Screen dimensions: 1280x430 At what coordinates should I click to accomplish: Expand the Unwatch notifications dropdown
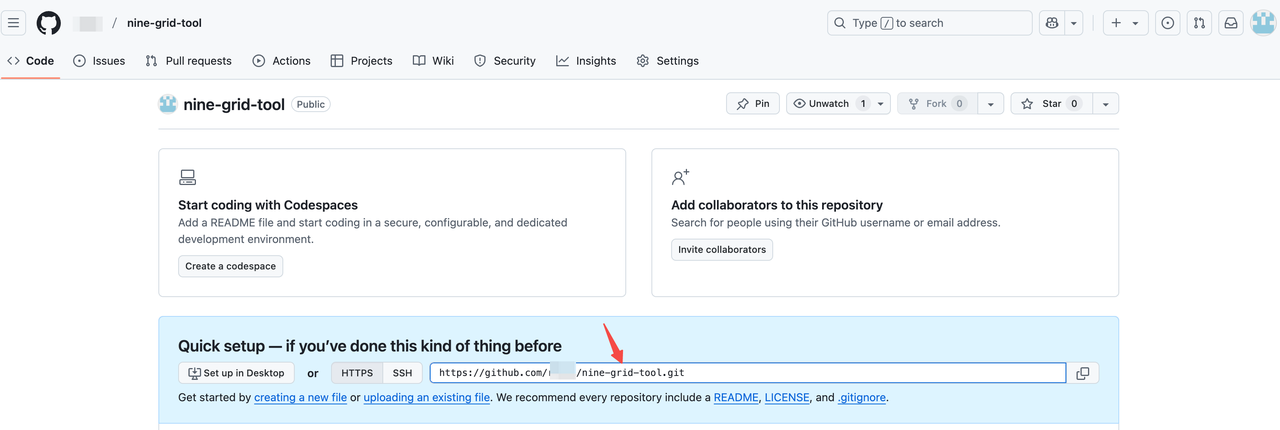pyautogui.click(x=880, y=104)
